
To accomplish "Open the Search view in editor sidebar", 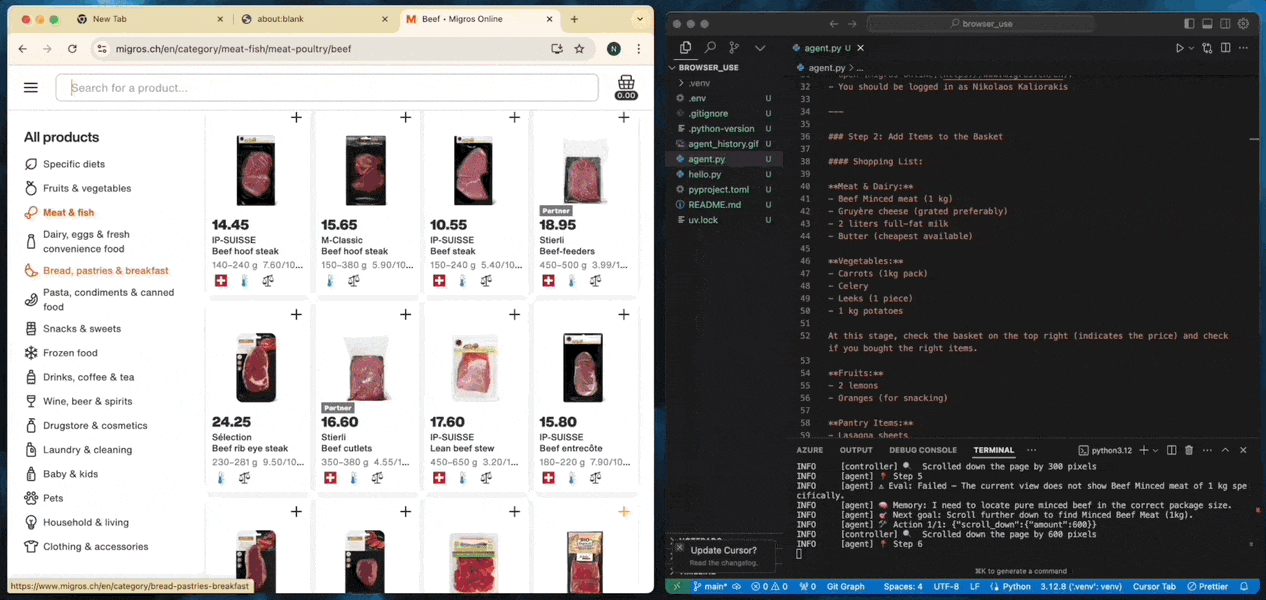I will (710, 48).
